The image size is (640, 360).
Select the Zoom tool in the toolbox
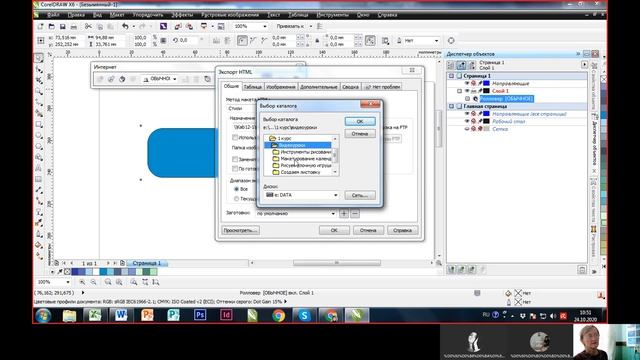(39, 91)
